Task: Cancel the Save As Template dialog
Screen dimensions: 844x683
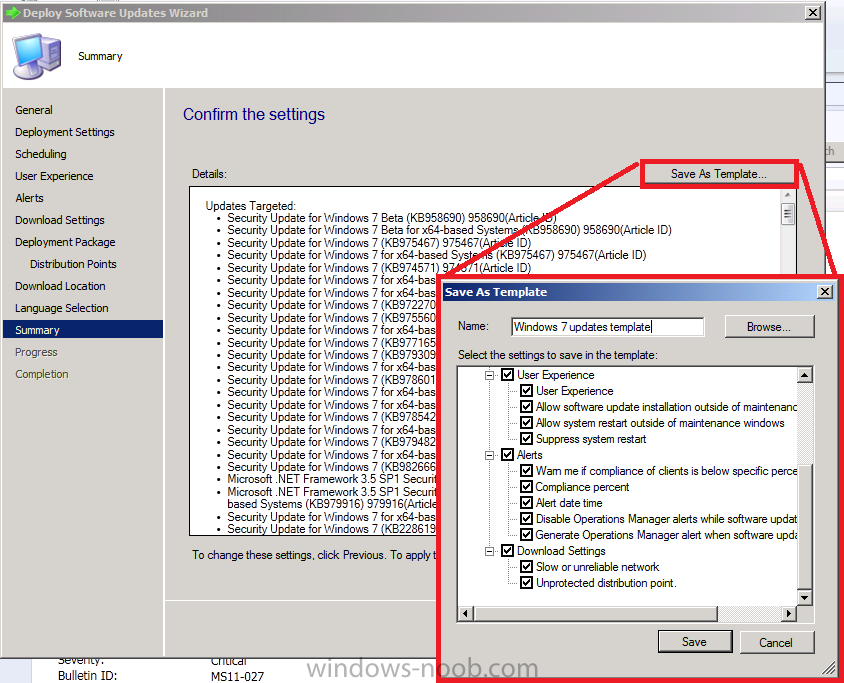Action: pyautogui.click(x=776, y=642)
